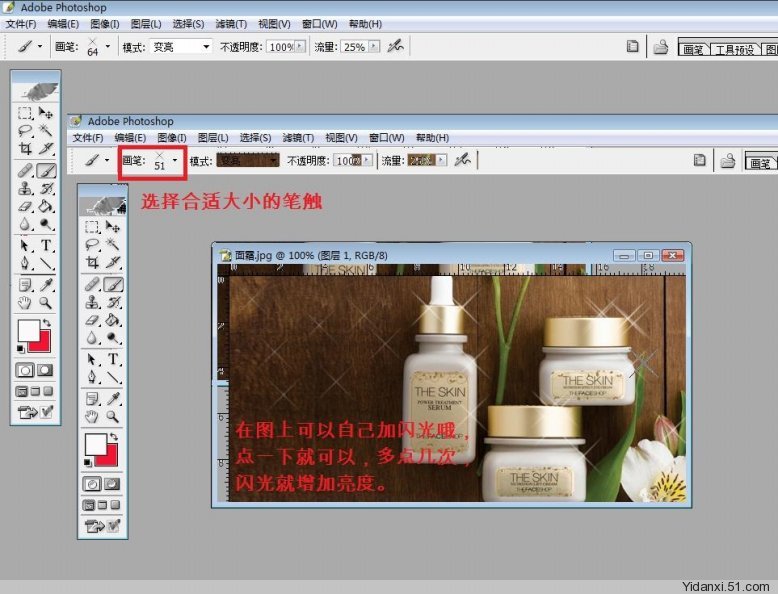Viewport: 778px width, 594px height.
Task: Select Clone Stamp tool in outer toolbox
Action: tap(25, 189)
